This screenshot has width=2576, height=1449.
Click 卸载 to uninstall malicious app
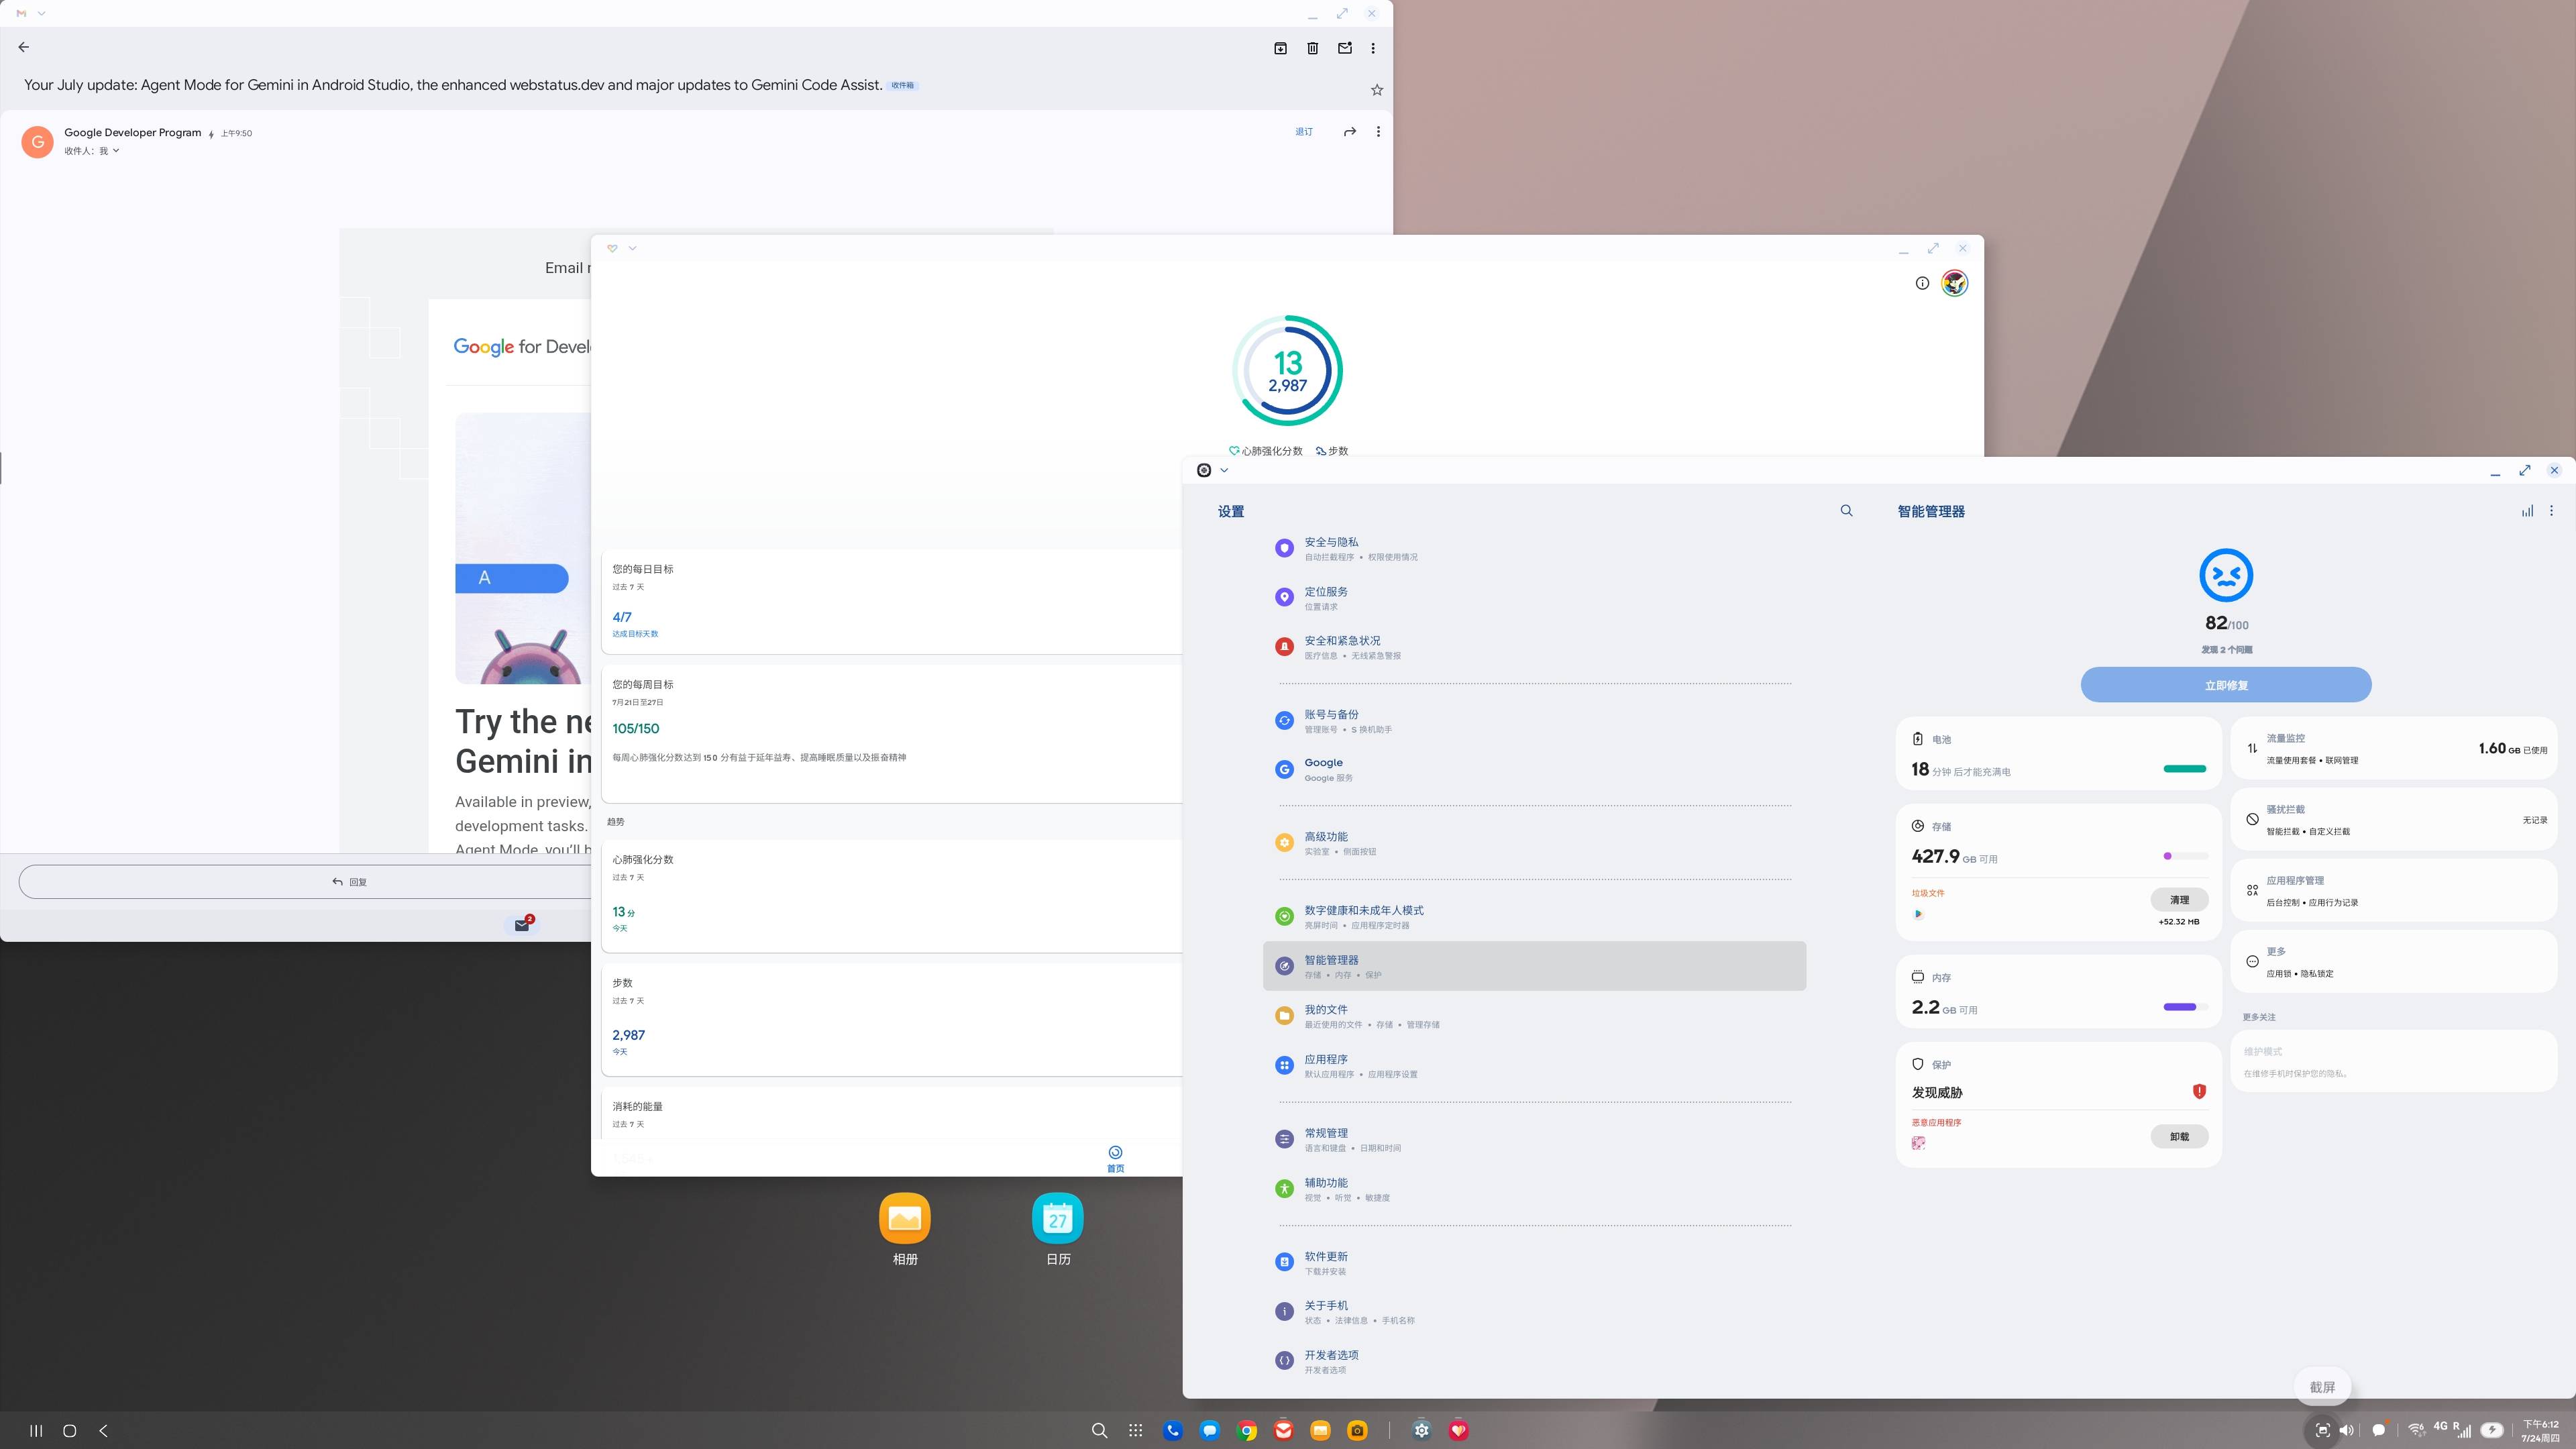click(2179, 1137)
